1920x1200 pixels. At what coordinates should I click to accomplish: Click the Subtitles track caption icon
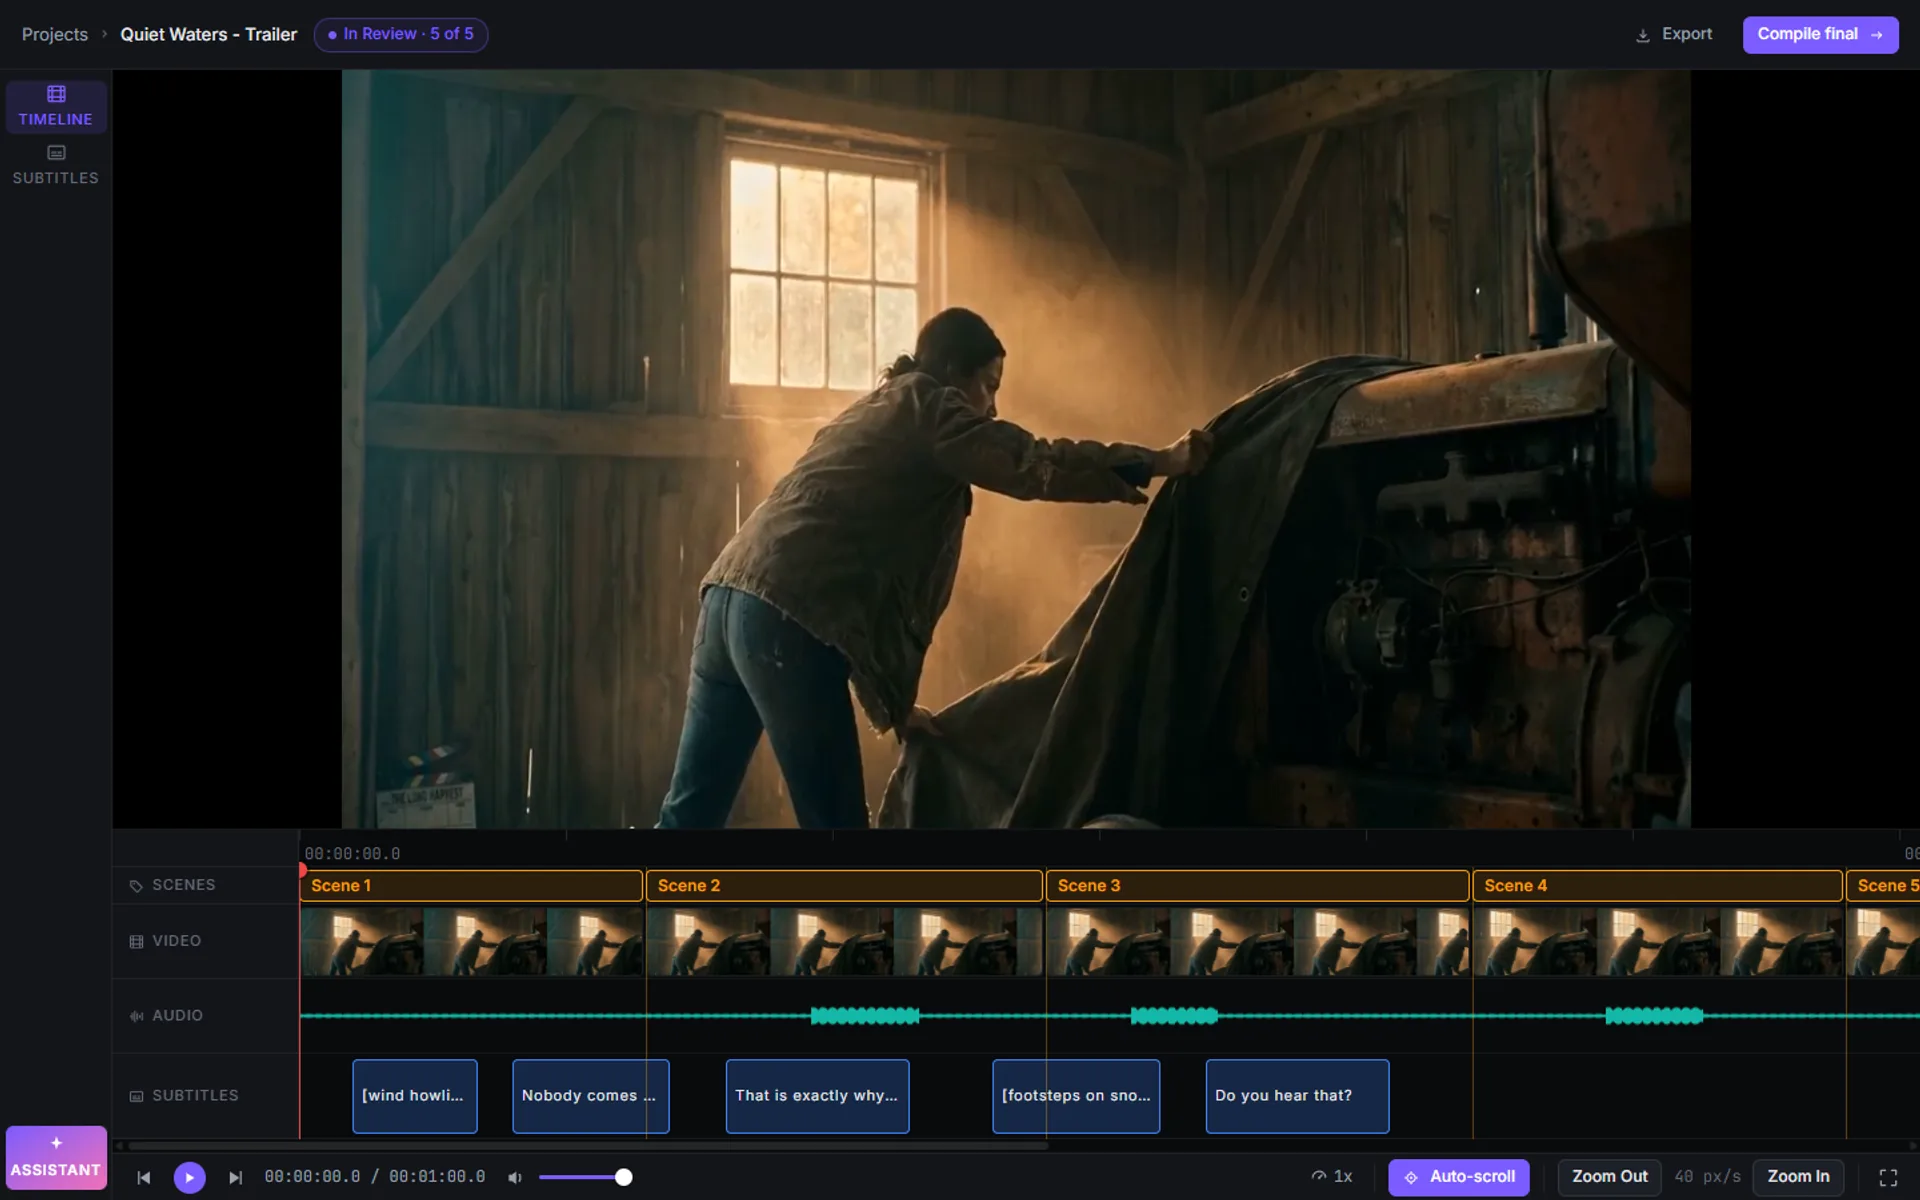point(136,1096)
